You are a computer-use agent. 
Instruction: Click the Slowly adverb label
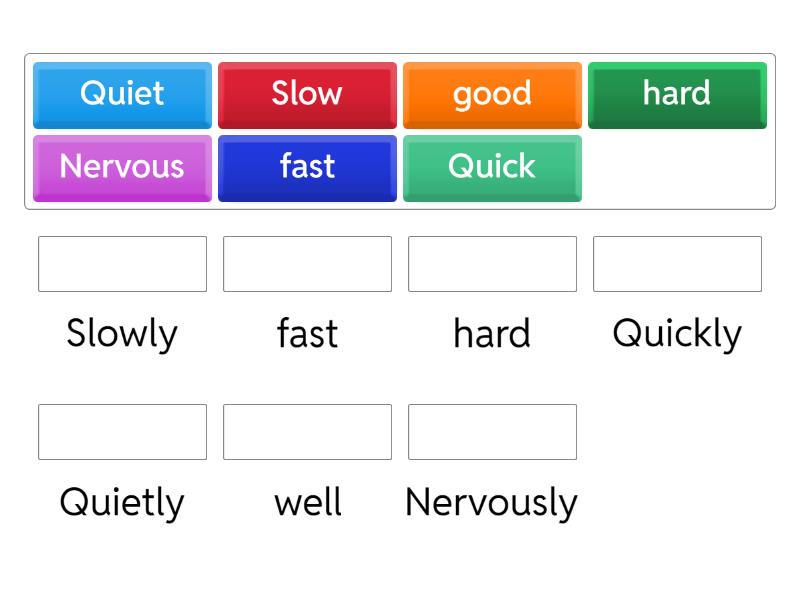pyautogui.click(x=122, y=333)
